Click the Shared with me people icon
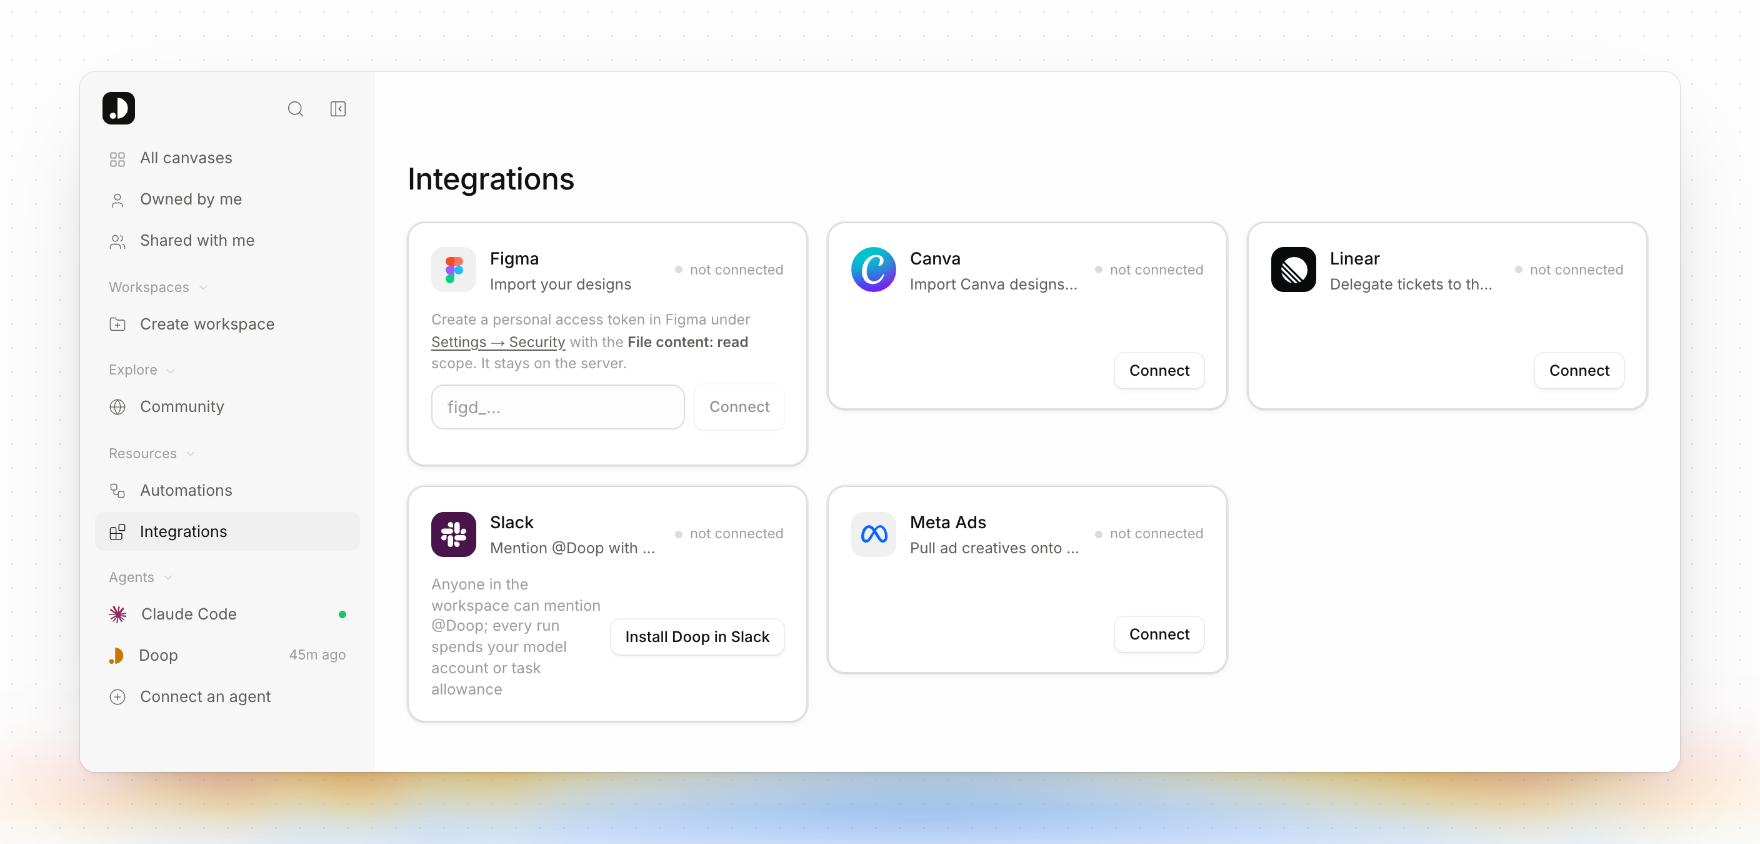1760x844 pixels. pyautogui.click(x=118, y=241)
